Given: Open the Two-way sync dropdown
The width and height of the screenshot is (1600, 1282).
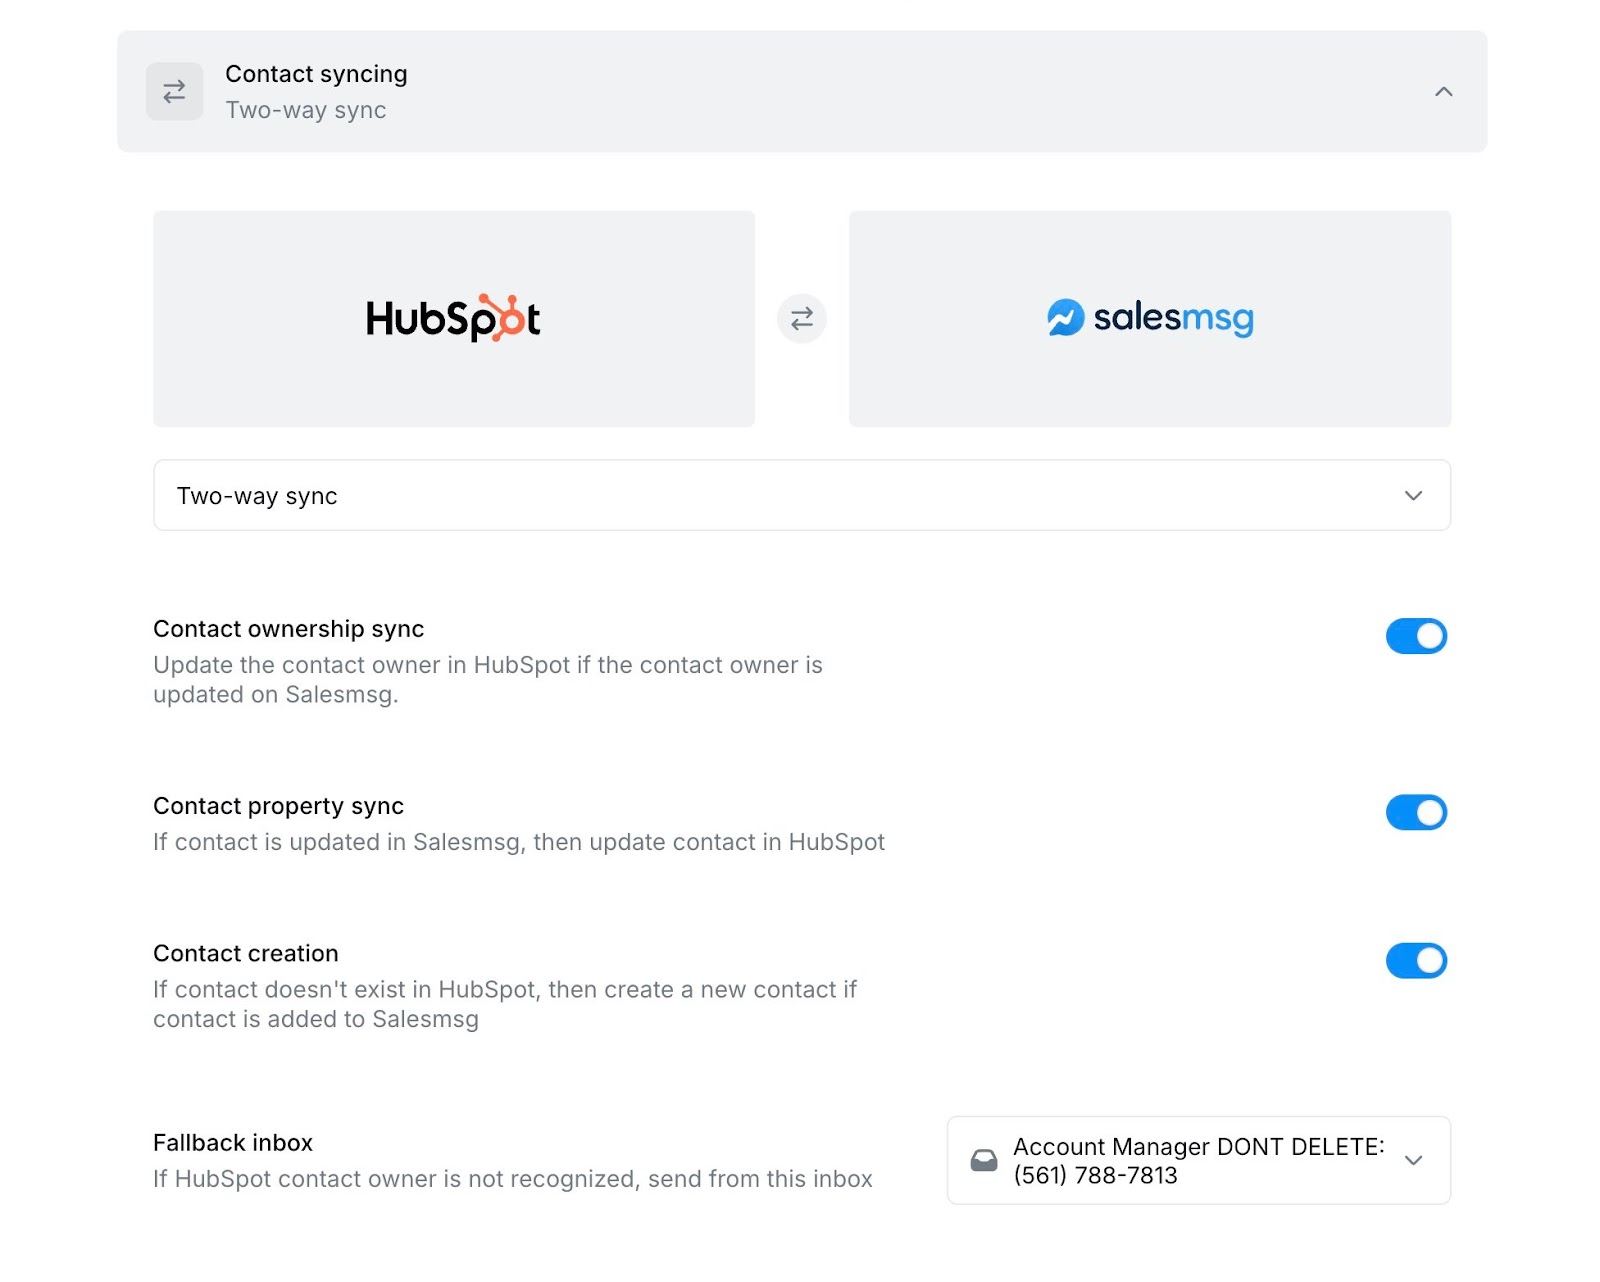Looking at the screenshot, I should point(802,495).
